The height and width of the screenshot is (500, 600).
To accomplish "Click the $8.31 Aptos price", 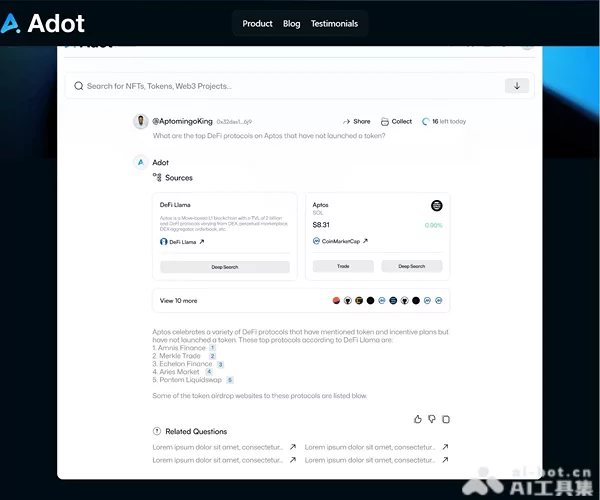I will (321, 225).
